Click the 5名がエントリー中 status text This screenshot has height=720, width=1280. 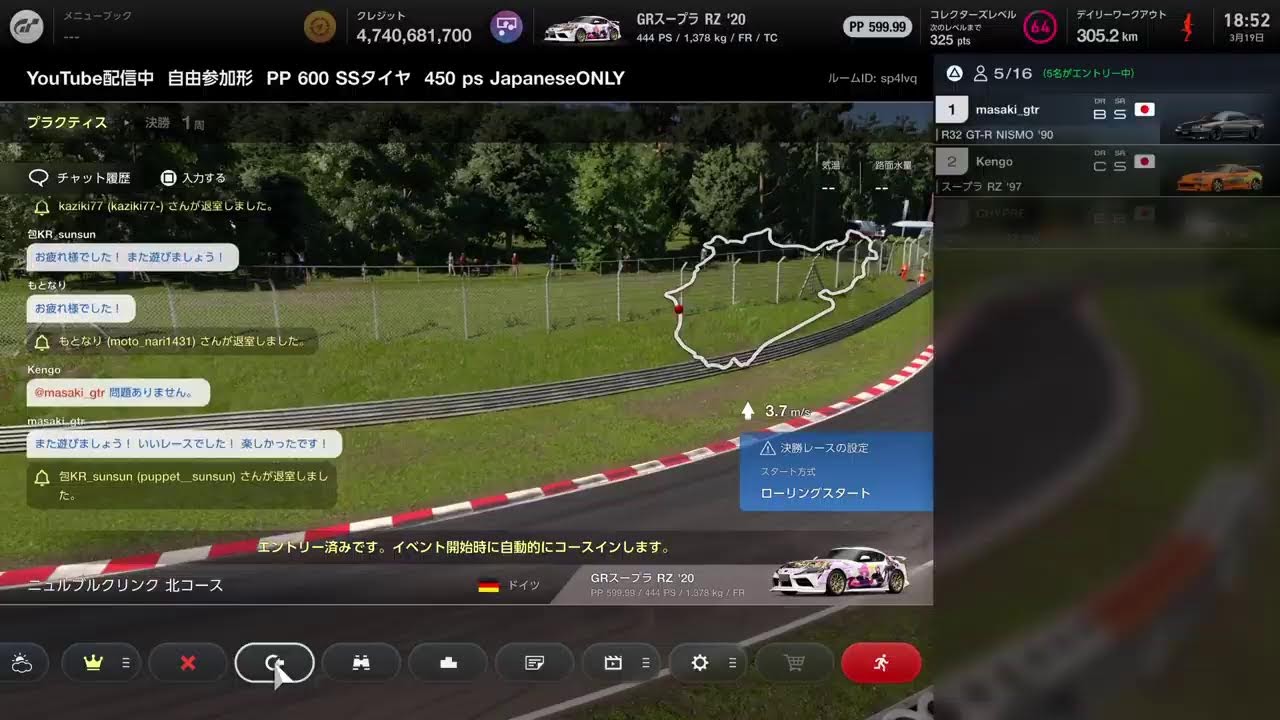click(x=1088, y=74)
